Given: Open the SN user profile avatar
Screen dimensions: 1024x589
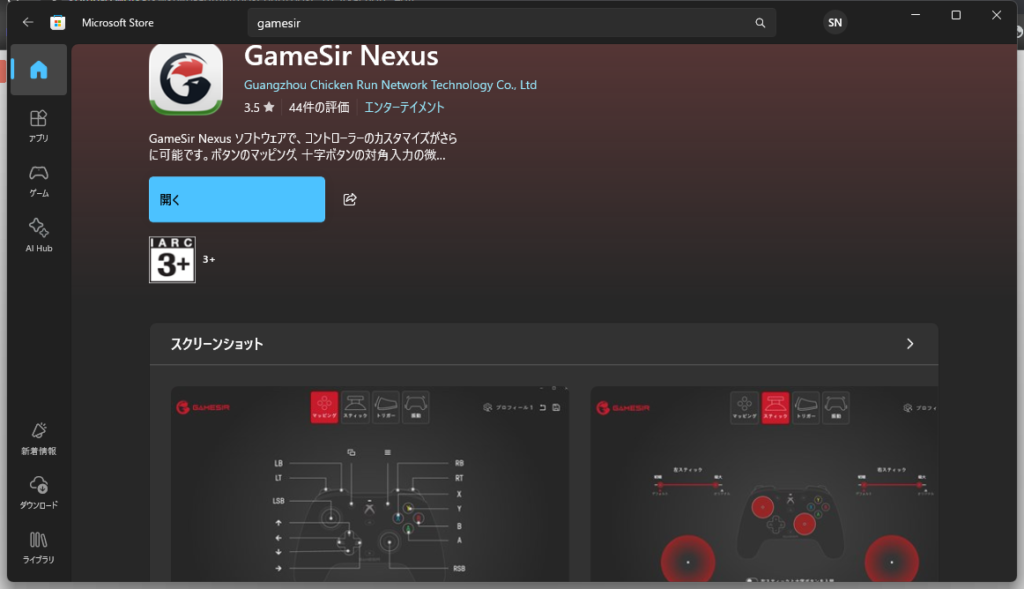Looking at the screenshot, I should (x=835, y=23).
